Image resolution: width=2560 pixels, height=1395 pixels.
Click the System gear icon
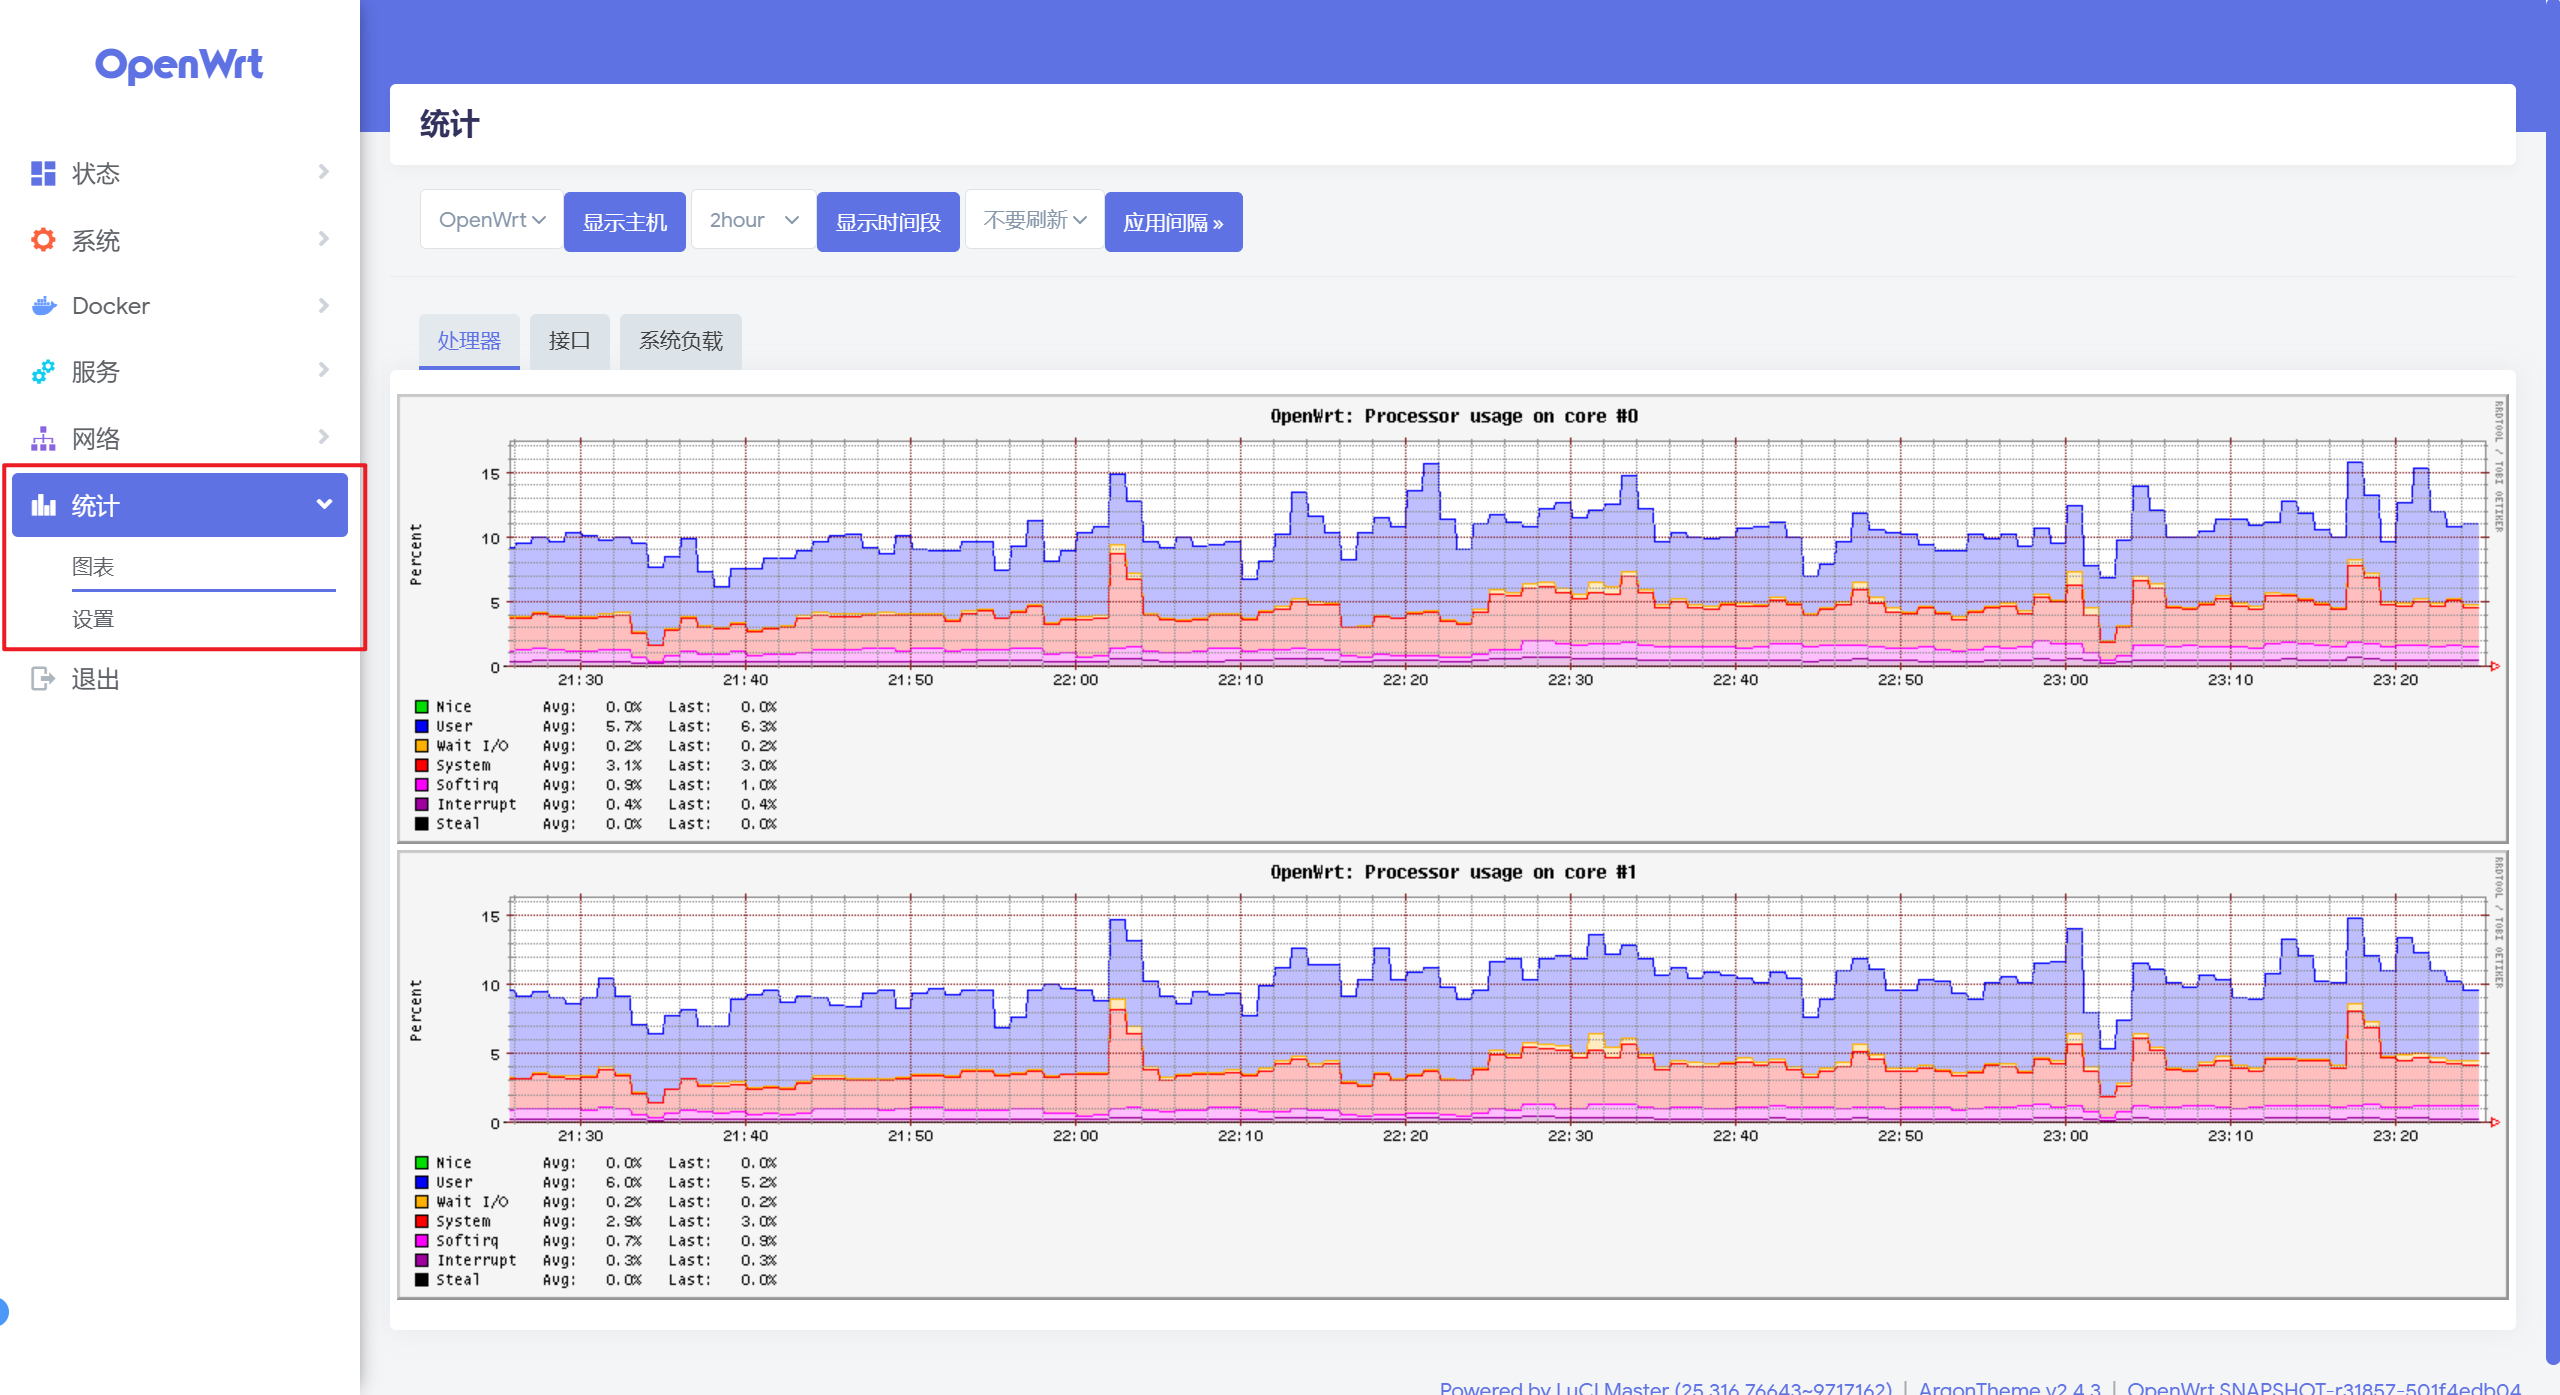tap(43, 240)
